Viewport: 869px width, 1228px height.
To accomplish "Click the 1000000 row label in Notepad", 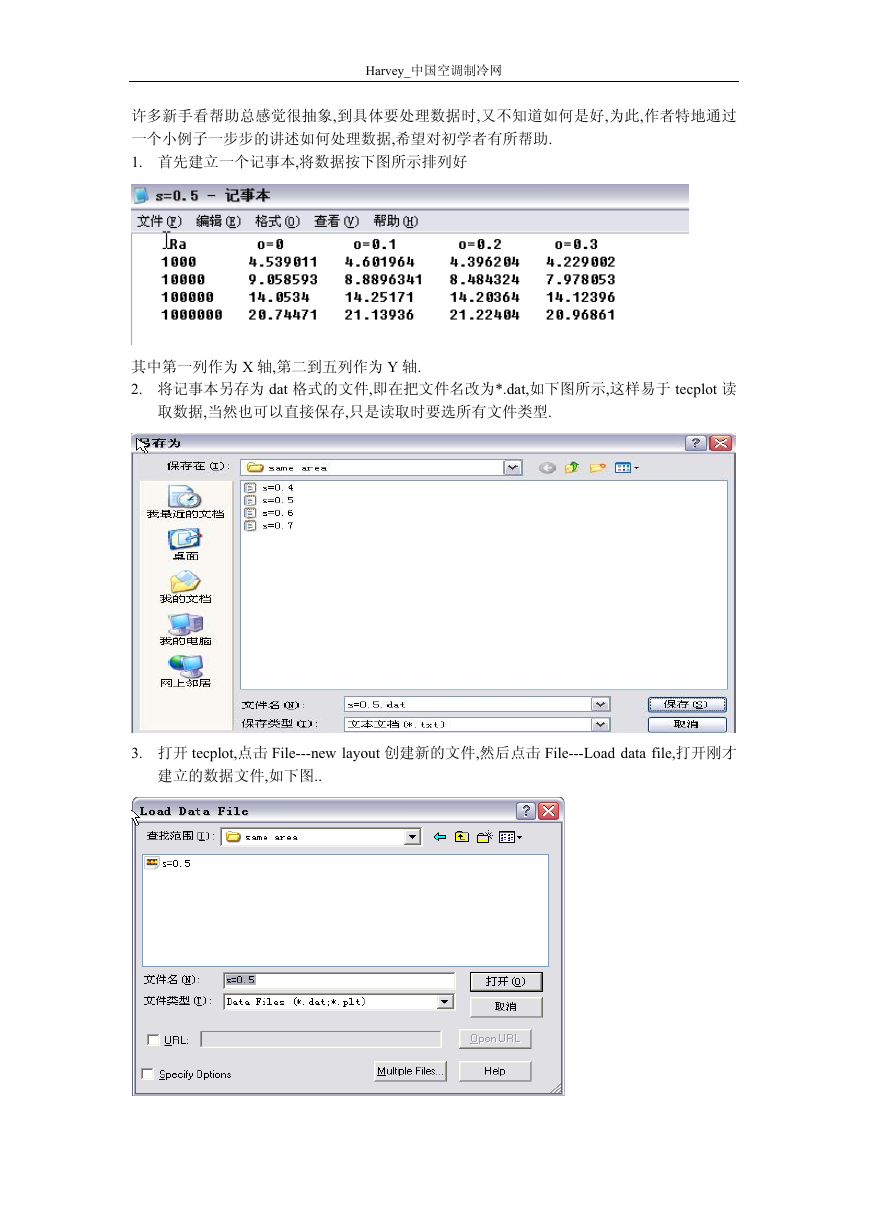I will pos(191,315).
